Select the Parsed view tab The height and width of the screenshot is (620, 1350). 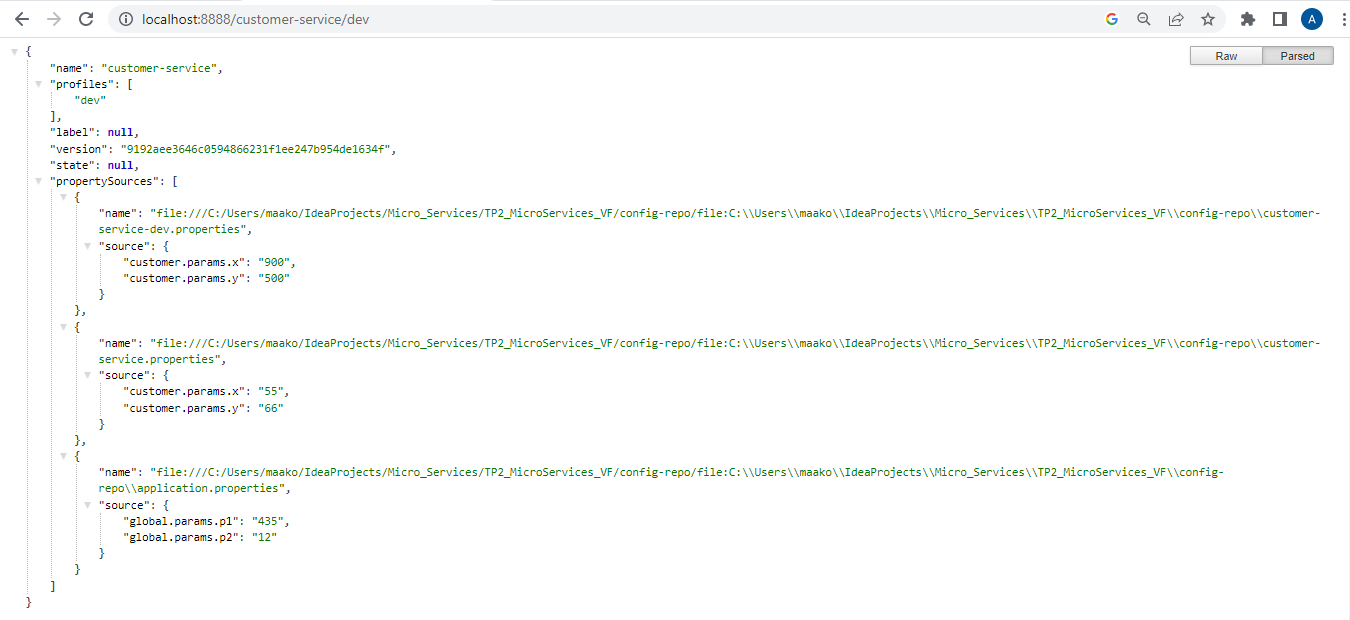coord(1297,56)
